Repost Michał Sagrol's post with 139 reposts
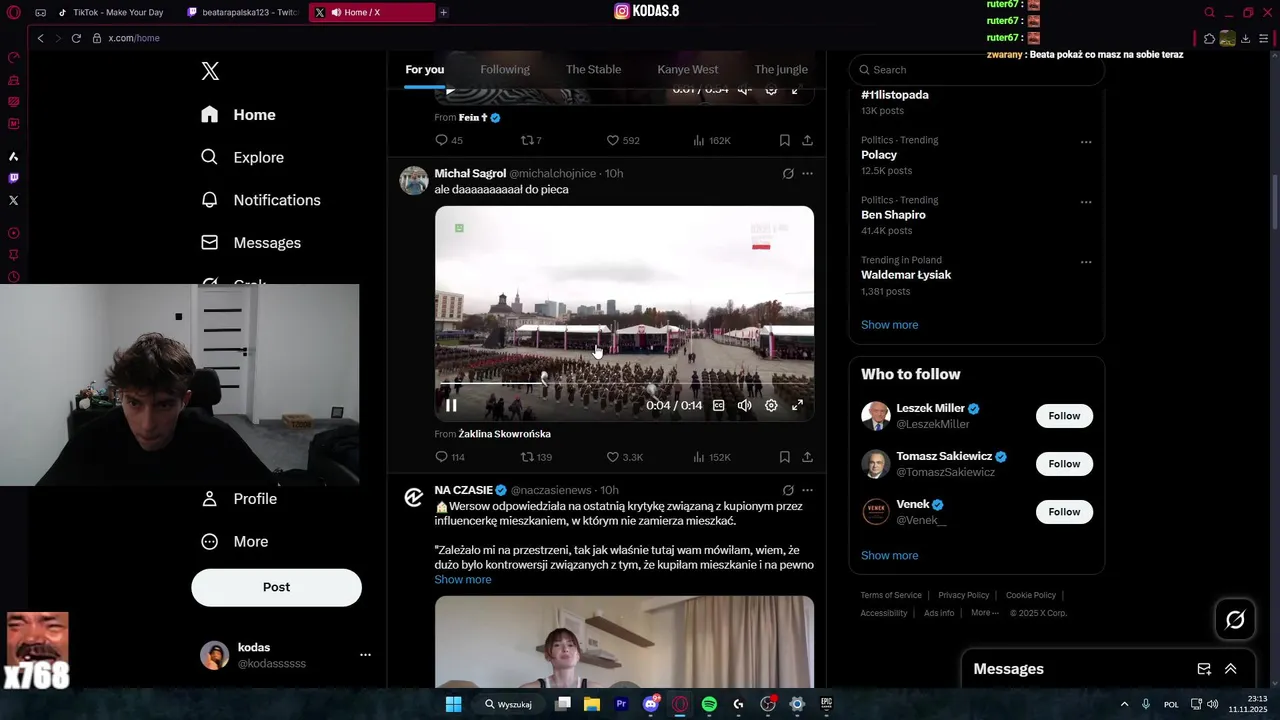1280x720 pixels. click(x=536, y=457)
